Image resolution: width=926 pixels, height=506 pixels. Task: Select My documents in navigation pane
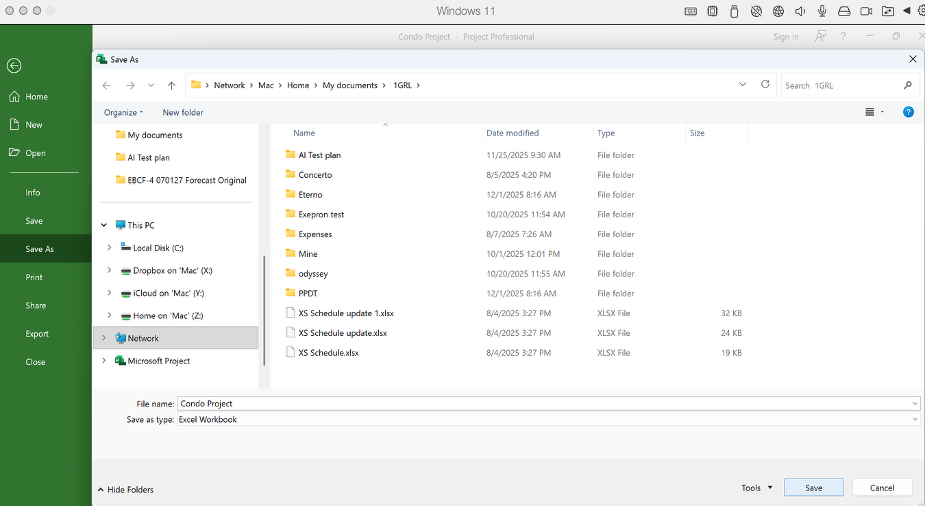[155, 135]
